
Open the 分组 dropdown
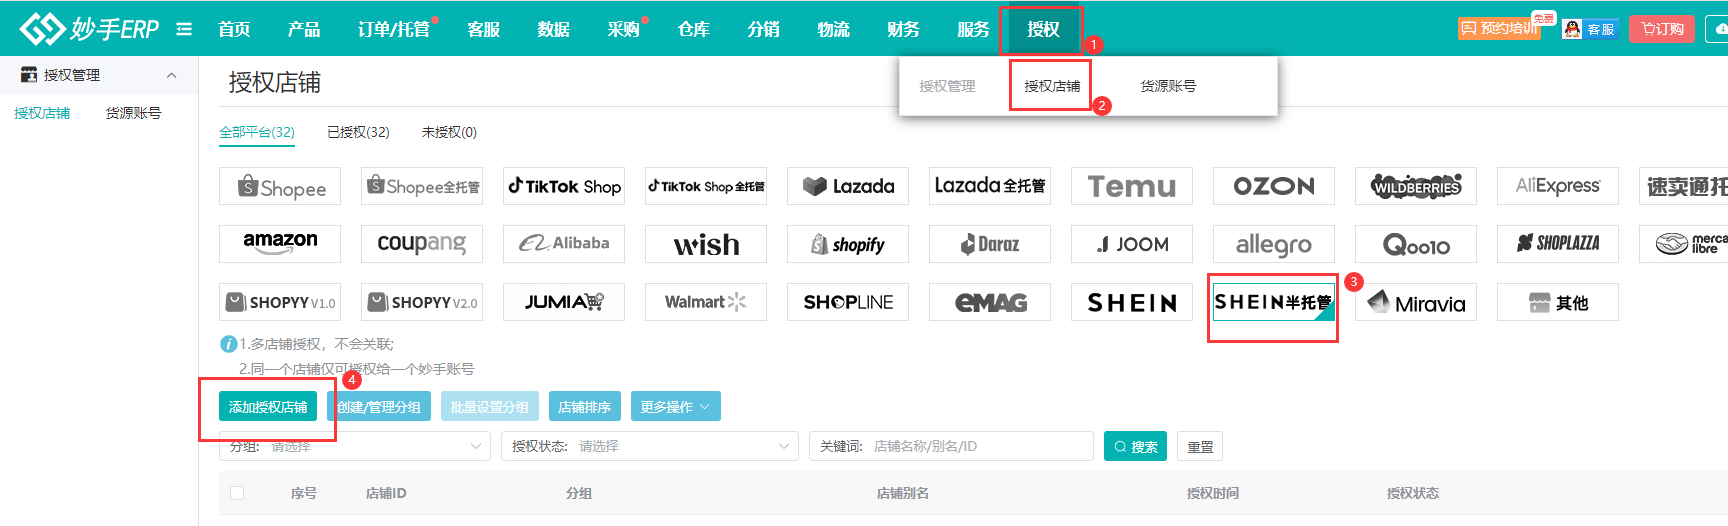click(355, 446)
